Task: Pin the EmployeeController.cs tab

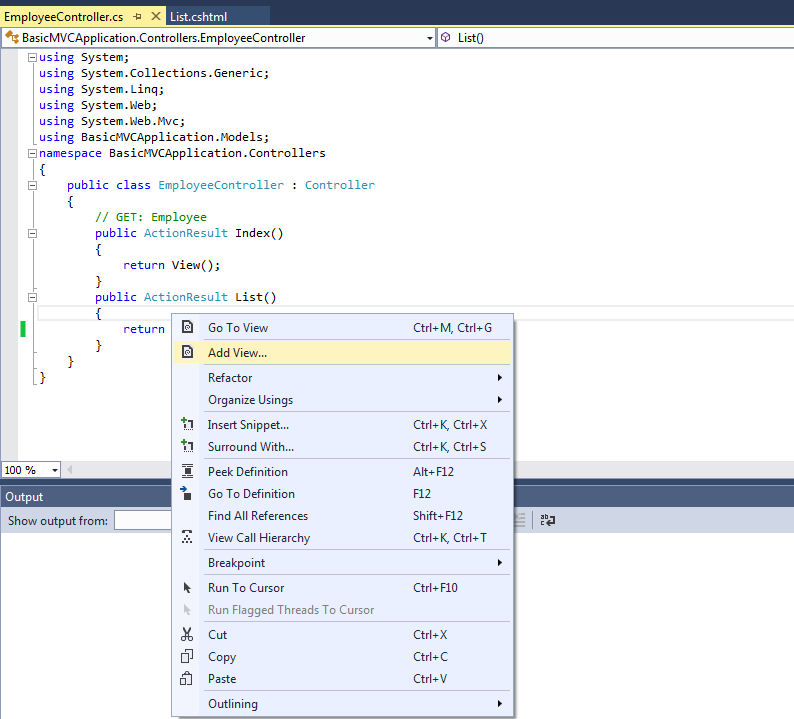Action: tap(137, 17)
